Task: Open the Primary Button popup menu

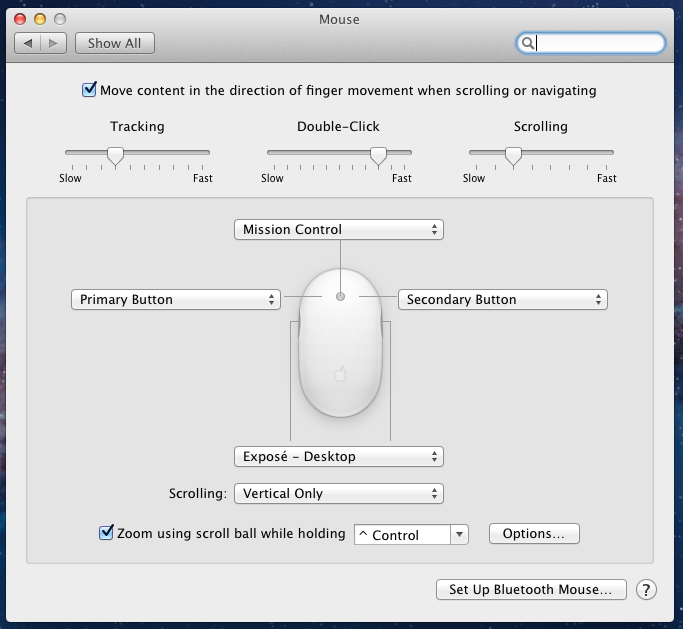Action: click(x=176, y=300)
